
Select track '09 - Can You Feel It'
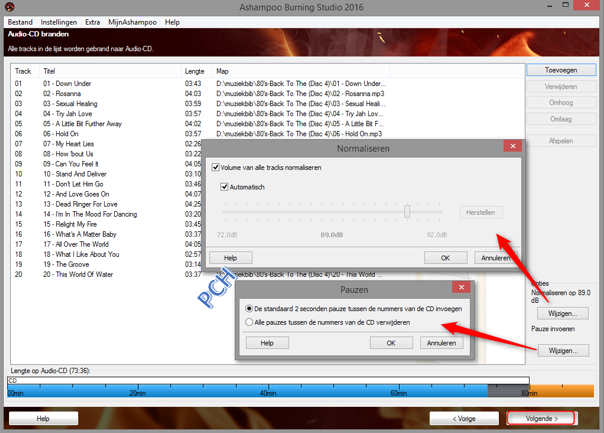71,164
